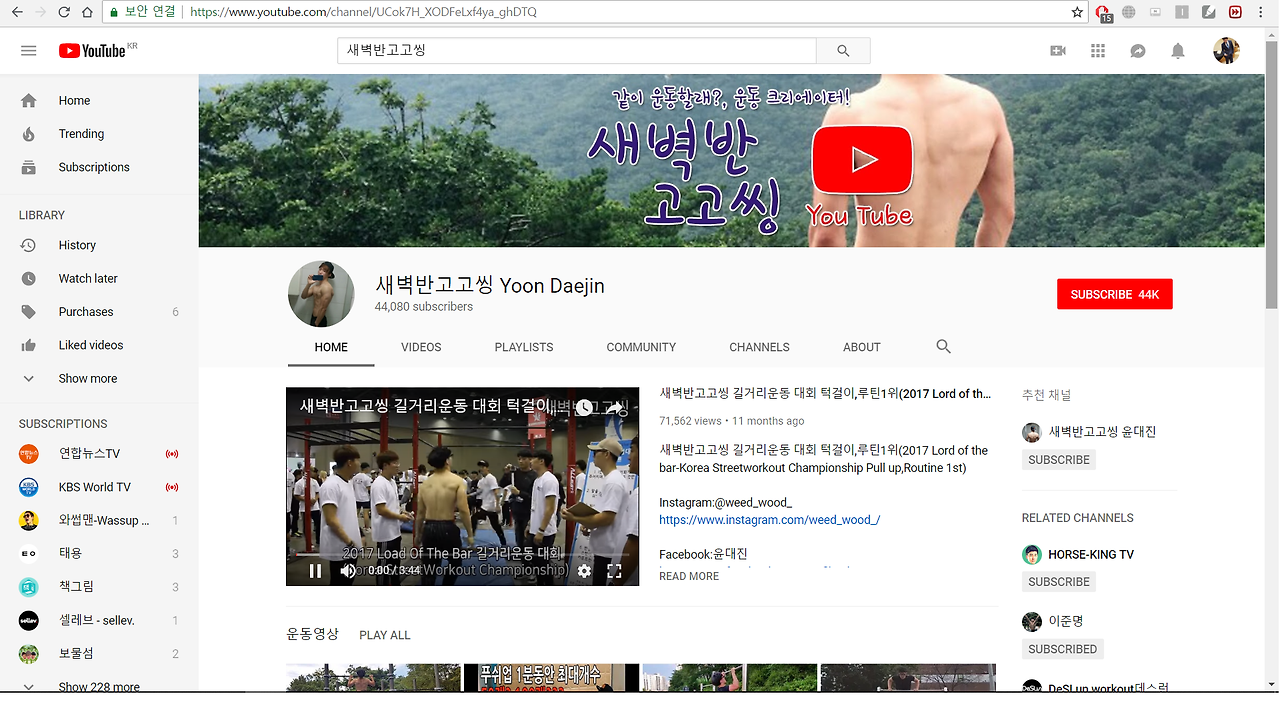Open the YouTube apps grid icon
This screenshot has width=1280, height=720.
[x=1097, y=50]
